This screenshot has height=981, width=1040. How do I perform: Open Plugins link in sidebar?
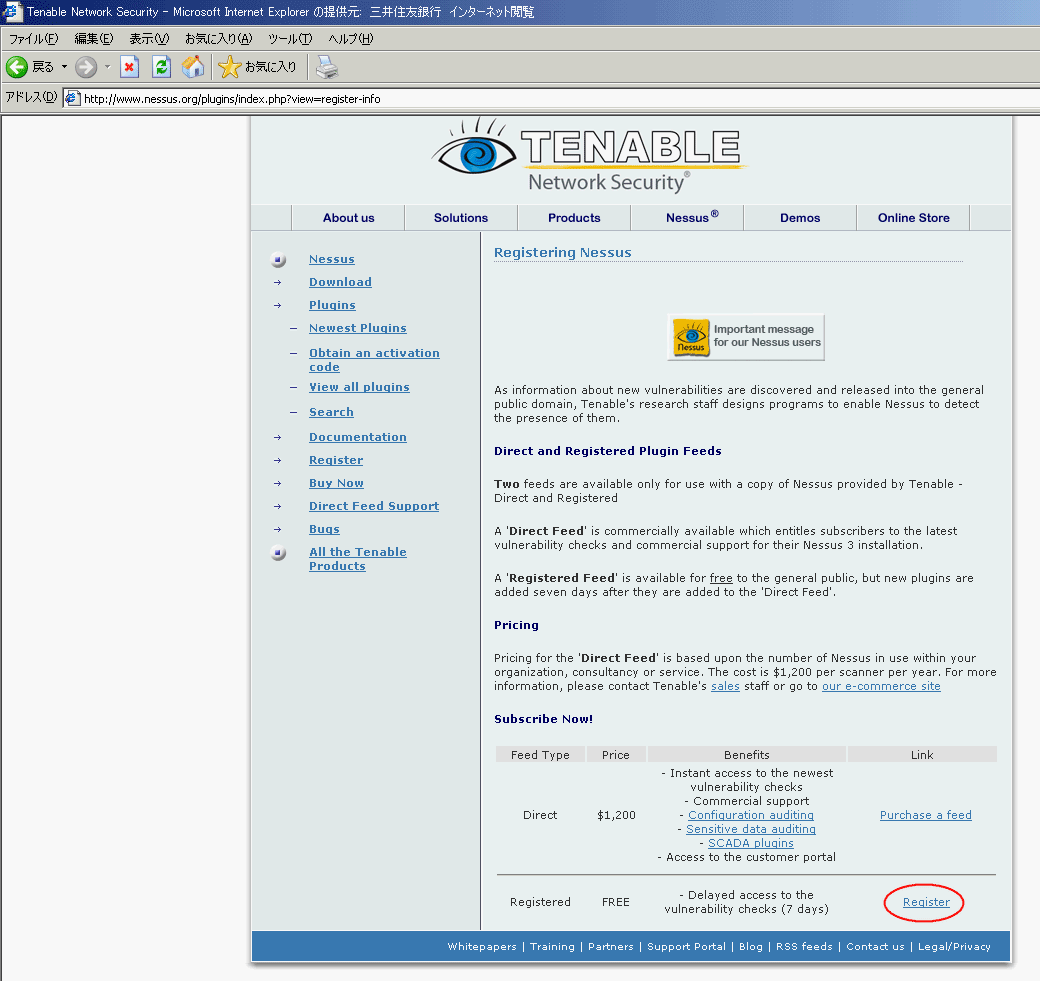click(332, 304)
